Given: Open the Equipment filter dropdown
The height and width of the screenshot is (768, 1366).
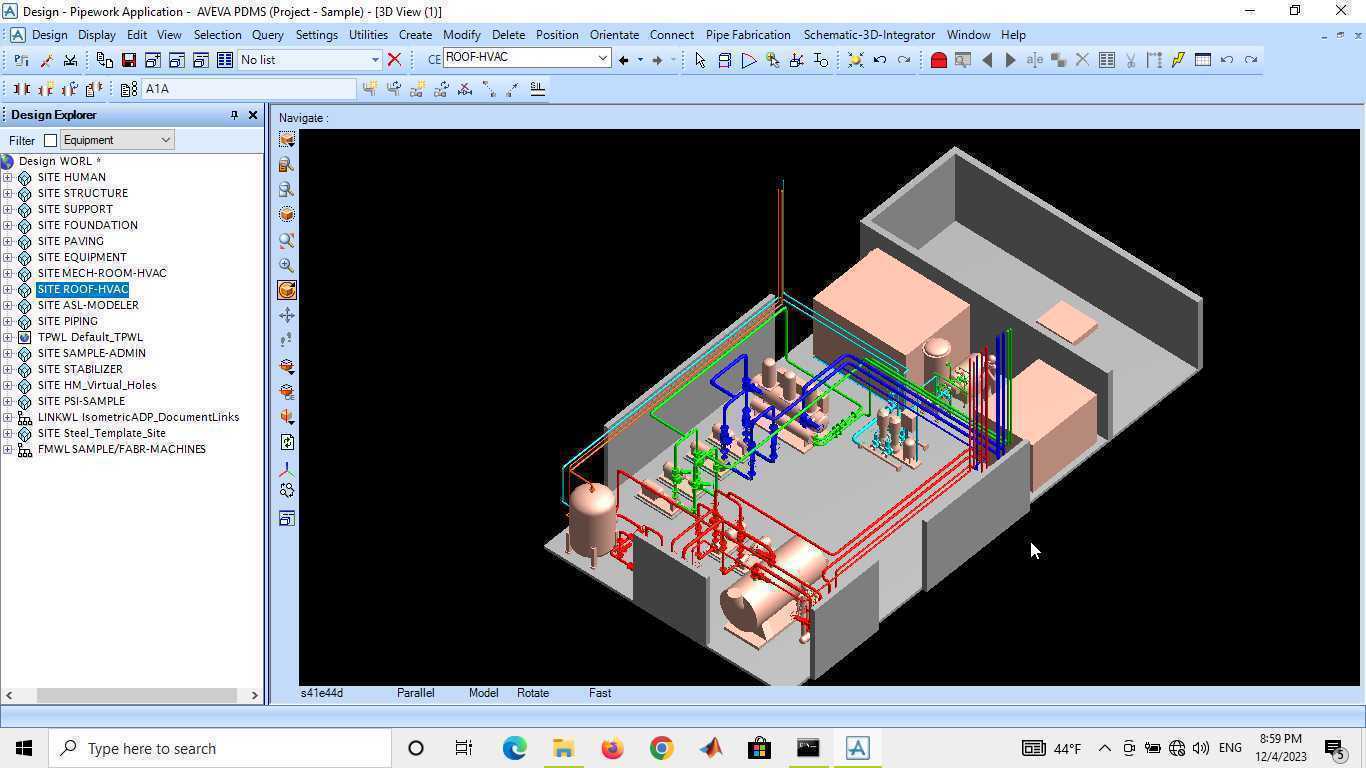Looking at the screenshot, I should point(166,140).
